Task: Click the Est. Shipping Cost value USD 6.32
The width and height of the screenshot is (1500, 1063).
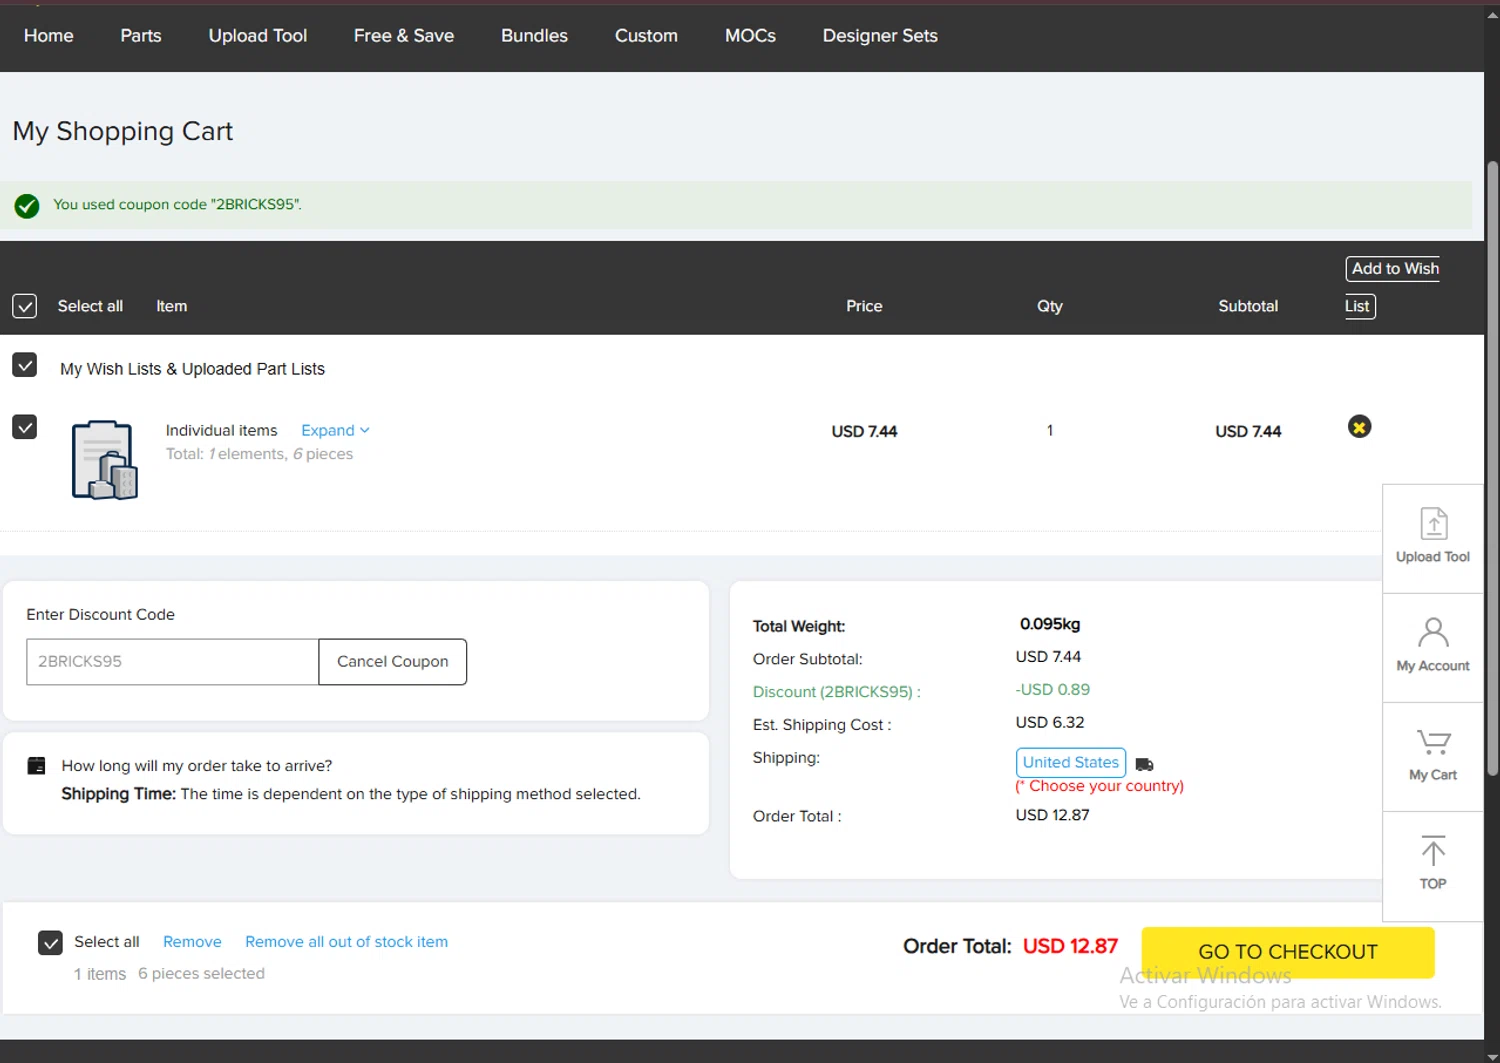Action: (1050, 722)
